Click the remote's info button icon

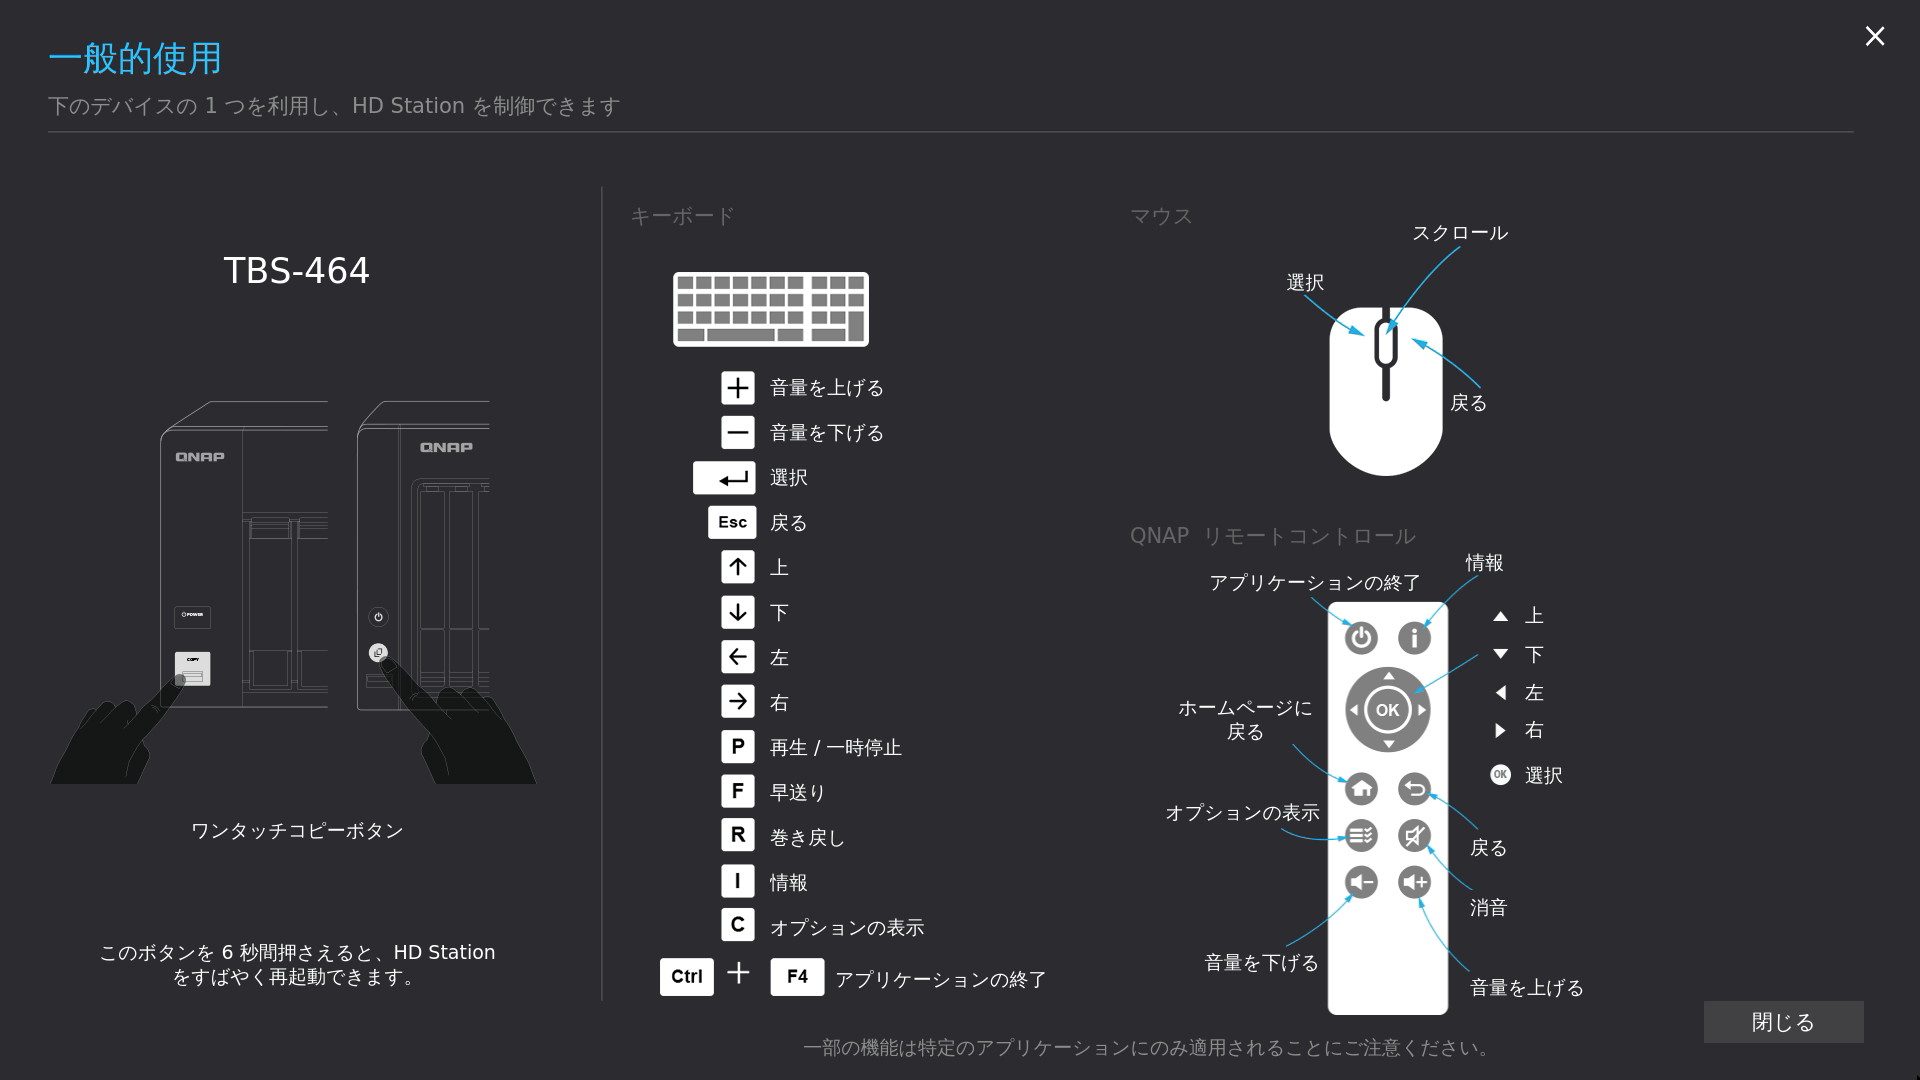pos(1414,637)
